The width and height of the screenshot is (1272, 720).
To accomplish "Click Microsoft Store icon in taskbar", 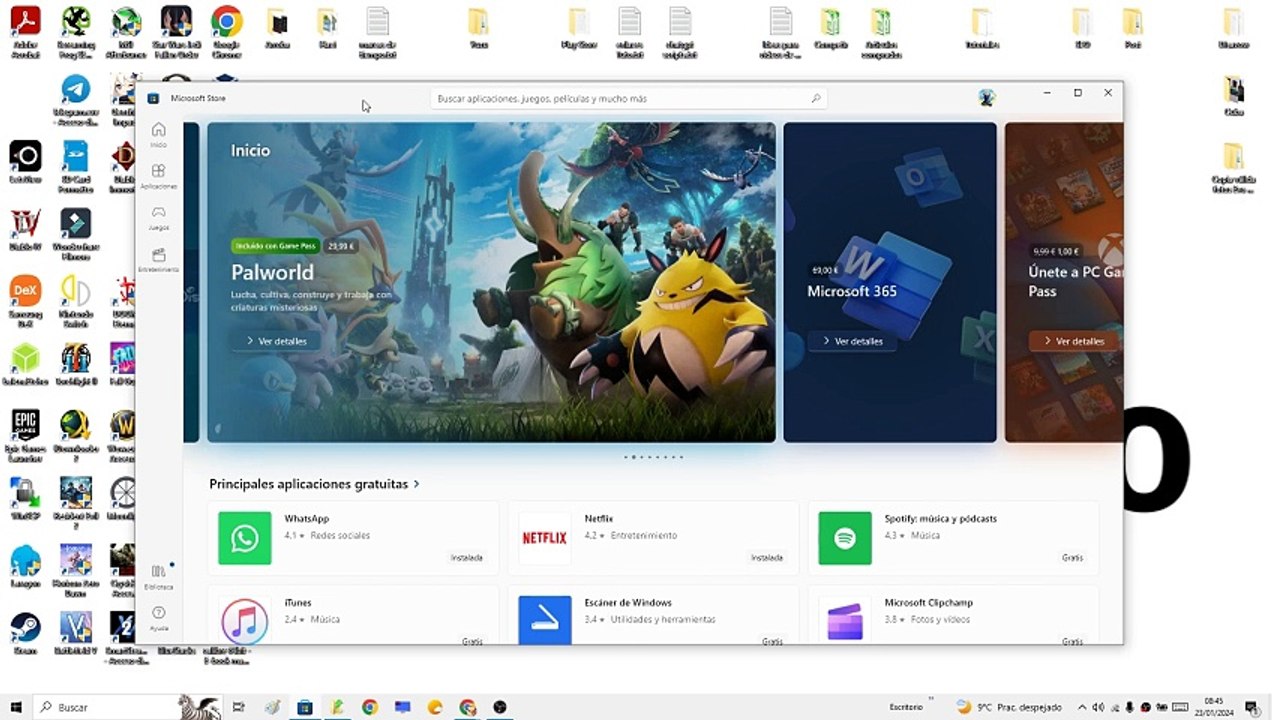I will [x=305, y=707].
